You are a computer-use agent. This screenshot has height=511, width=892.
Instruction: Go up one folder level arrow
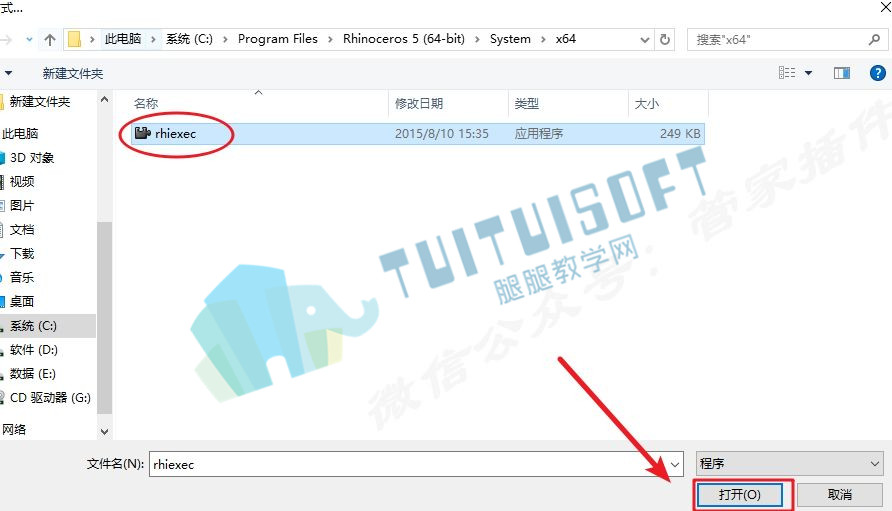click(50, 39)
